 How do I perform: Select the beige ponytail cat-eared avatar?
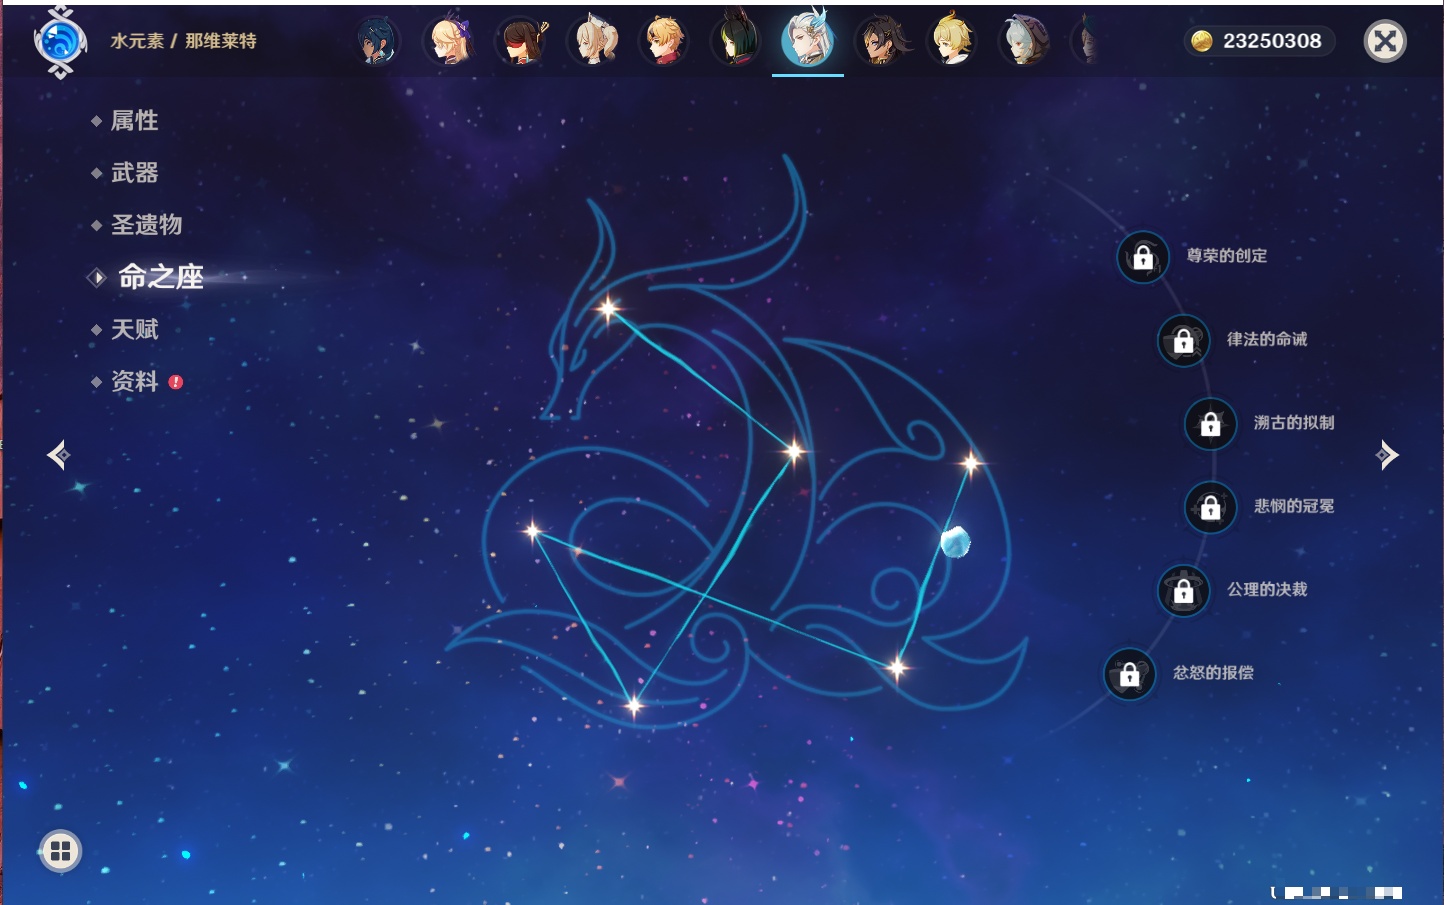[x=593, y=42]
